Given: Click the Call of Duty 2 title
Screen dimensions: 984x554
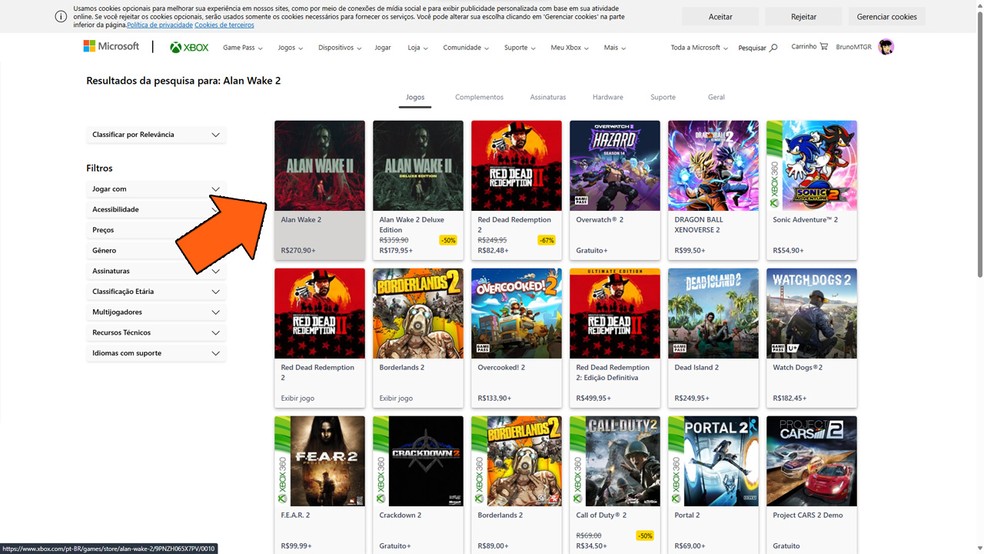Looking at the screenshot, I should (x=601, y=515).
